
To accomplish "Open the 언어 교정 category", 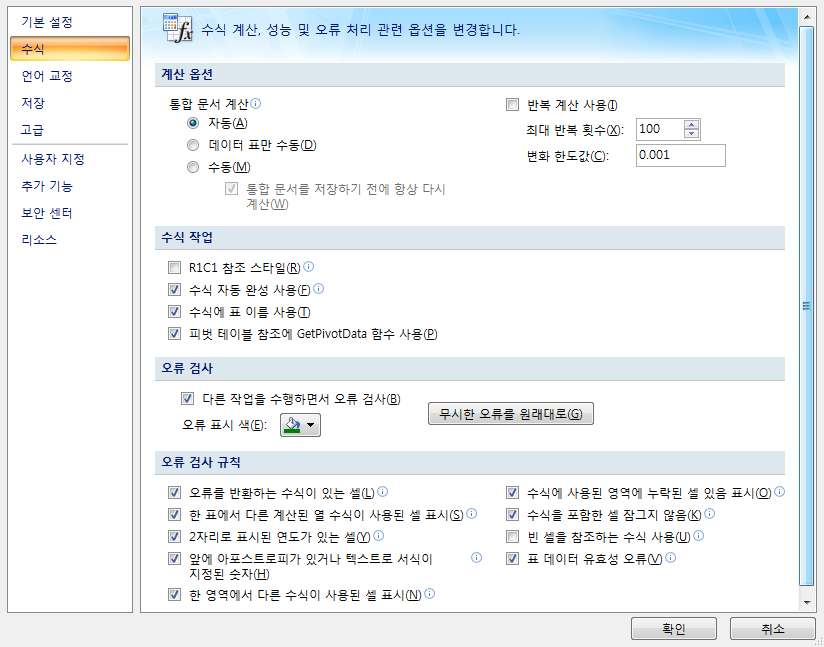I will coord(69,76).
